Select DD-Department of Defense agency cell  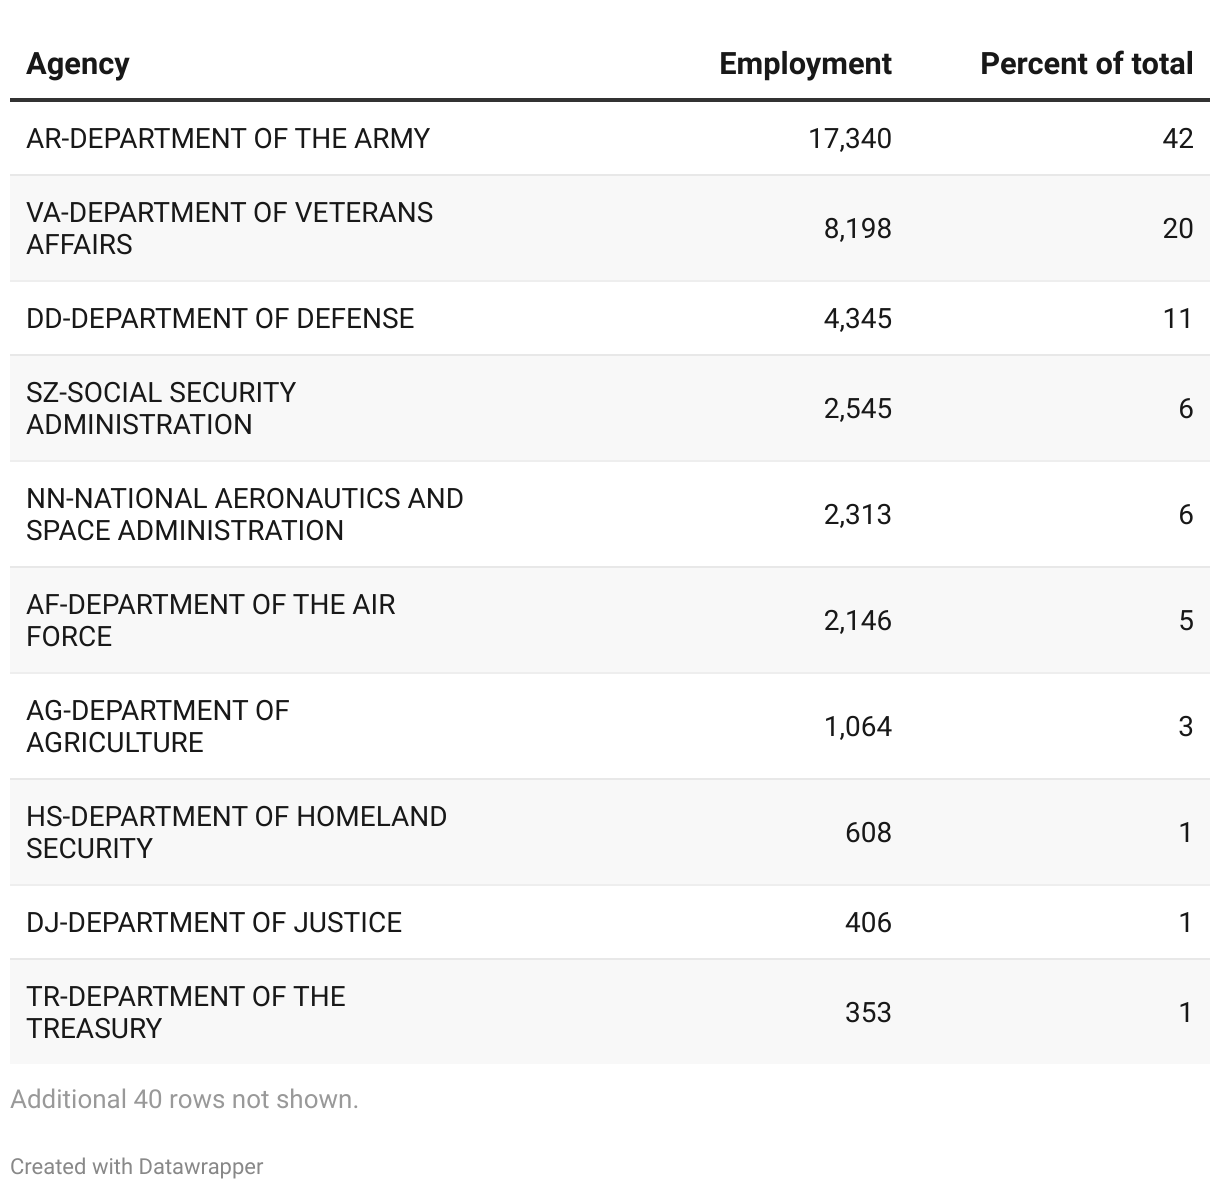pos(220,318)
